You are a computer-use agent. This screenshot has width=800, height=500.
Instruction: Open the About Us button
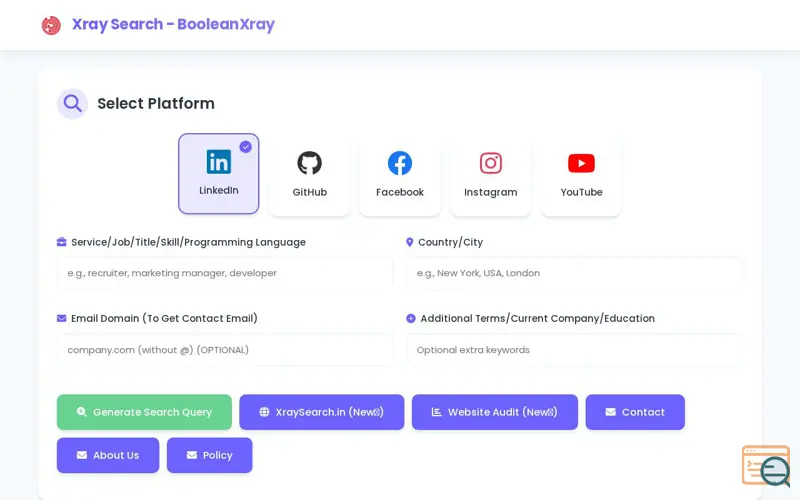(108, 455)
